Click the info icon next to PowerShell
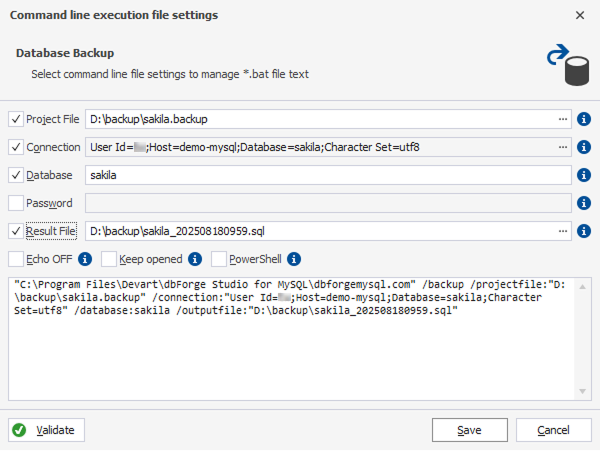Screen dimensions: 600x456 [294, 260]
